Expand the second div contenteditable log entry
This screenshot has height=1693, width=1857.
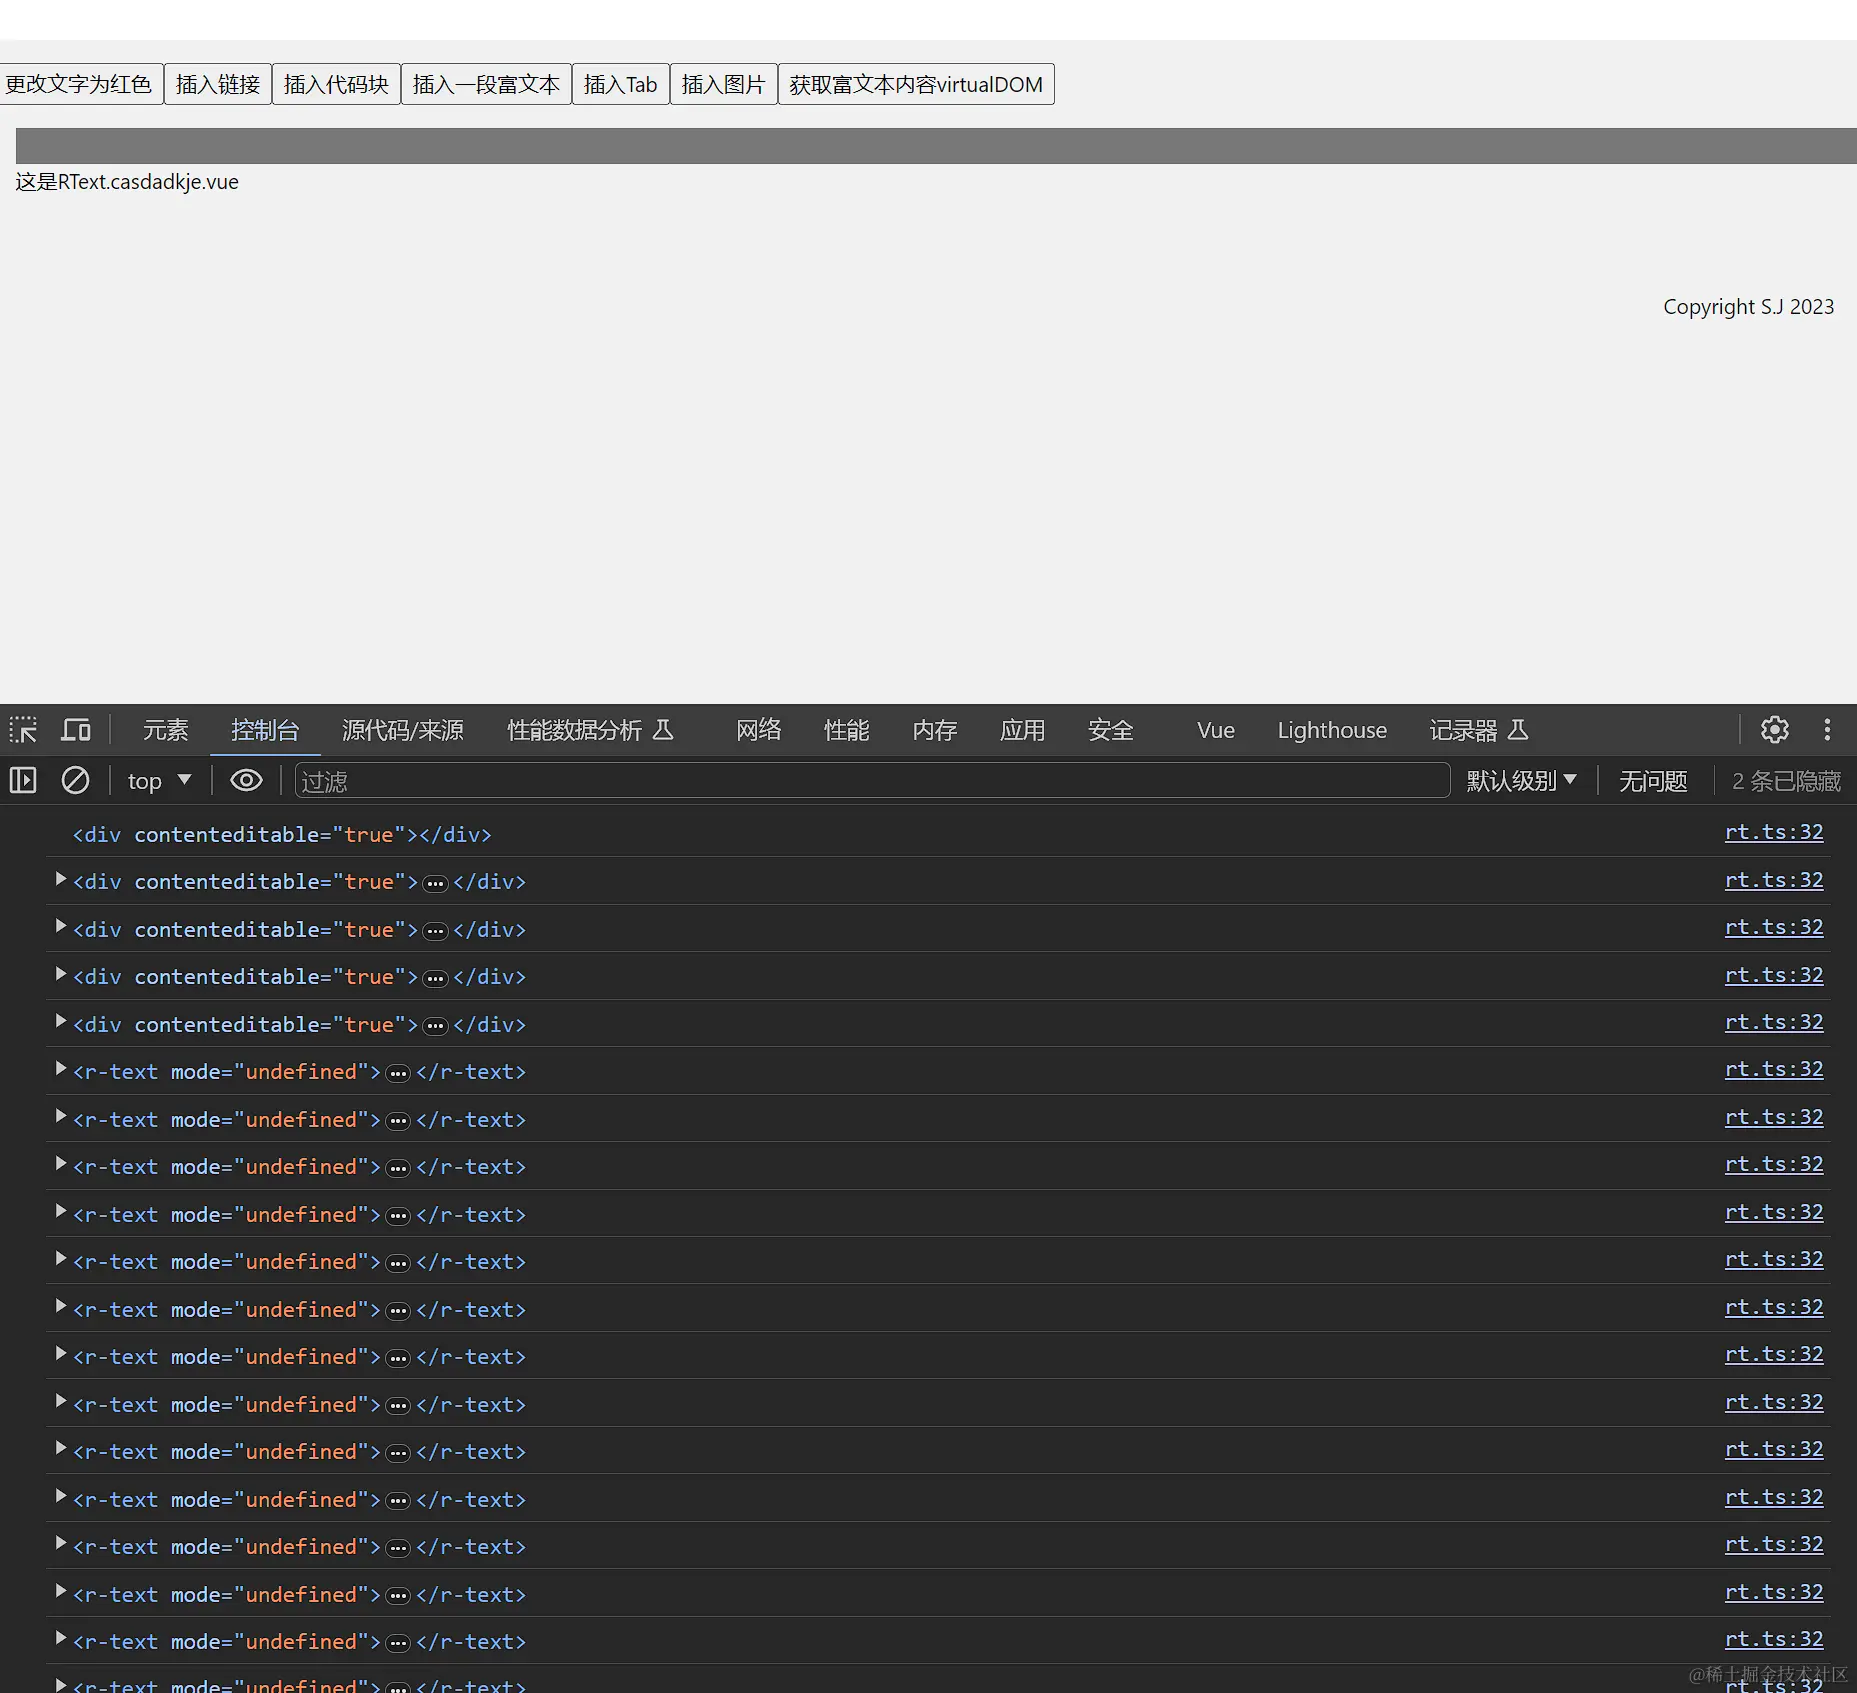click(x=61, y=879)
